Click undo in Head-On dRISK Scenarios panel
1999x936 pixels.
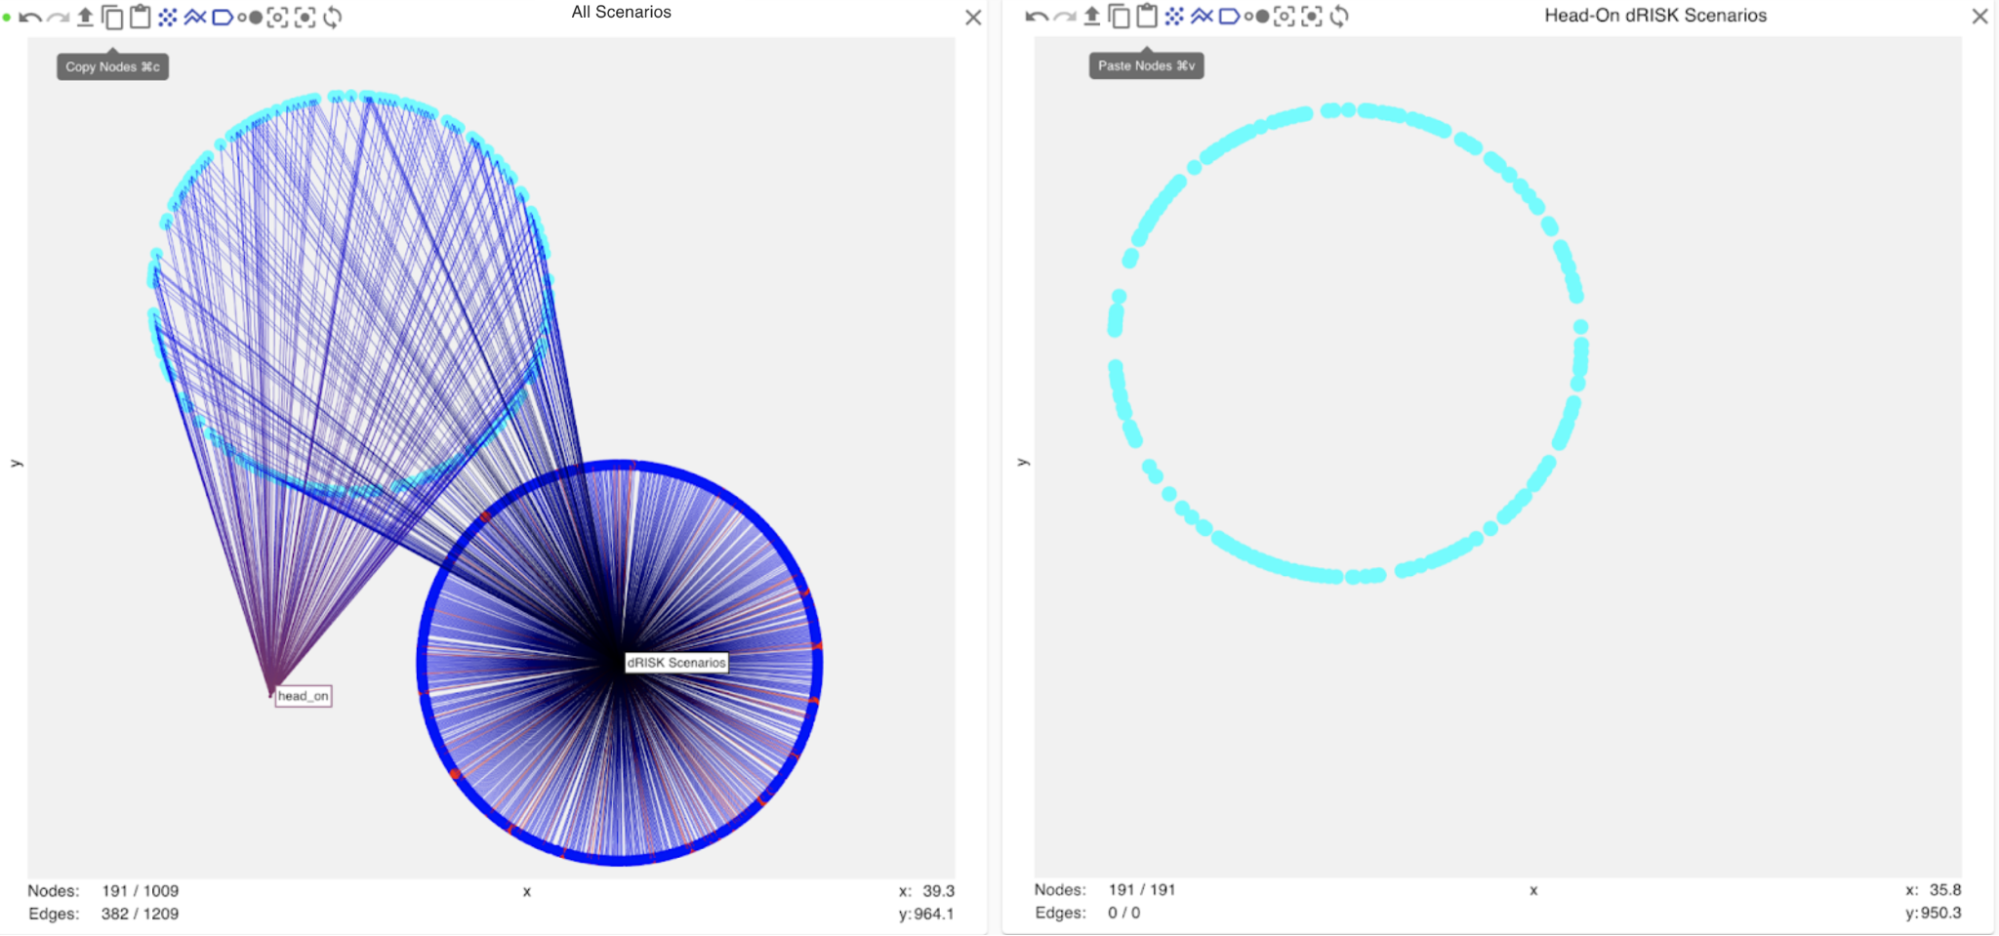1037,16
